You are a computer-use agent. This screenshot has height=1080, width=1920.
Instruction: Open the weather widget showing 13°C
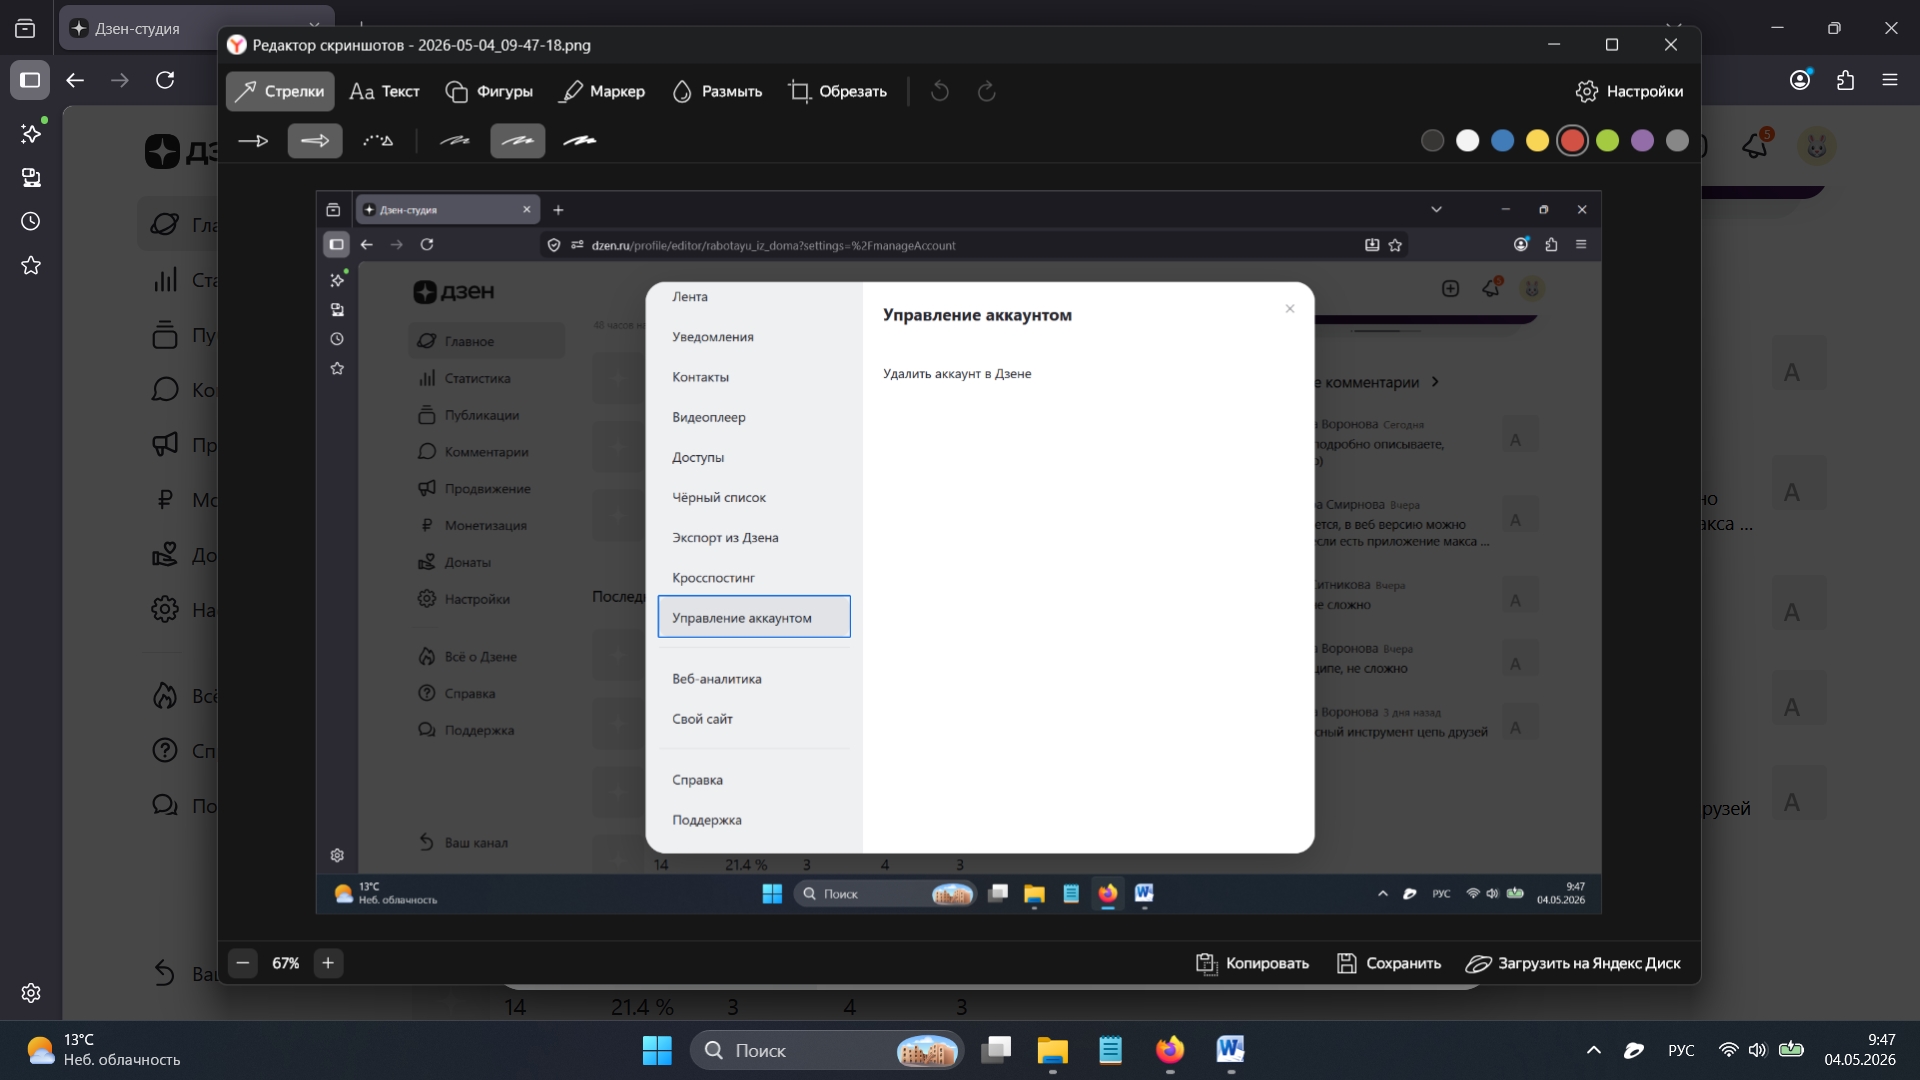(104, 1050)
